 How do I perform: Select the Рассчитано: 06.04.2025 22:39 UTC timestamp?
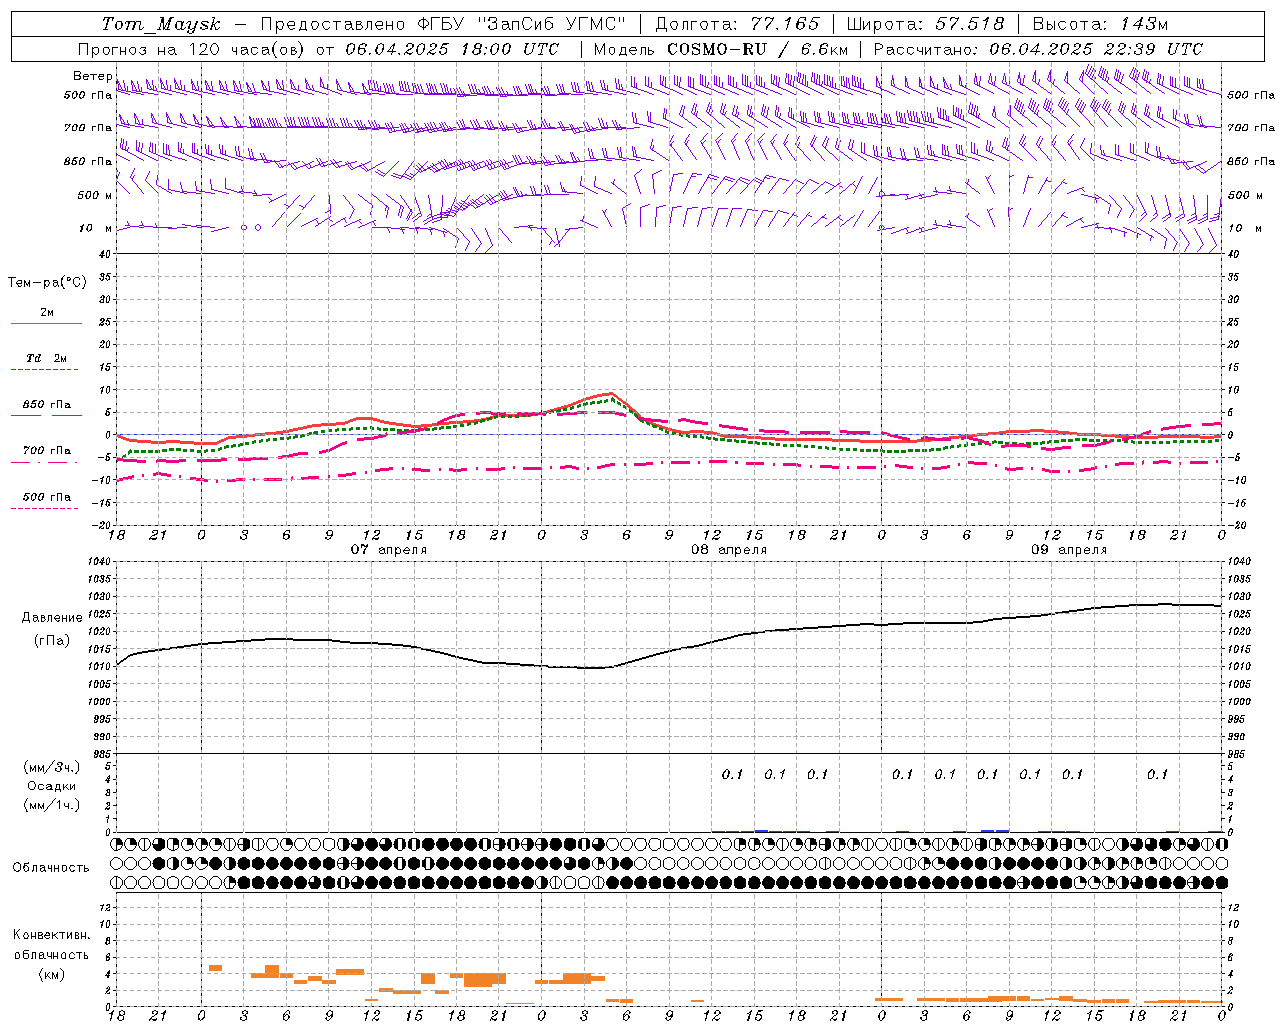[1038, 49]
